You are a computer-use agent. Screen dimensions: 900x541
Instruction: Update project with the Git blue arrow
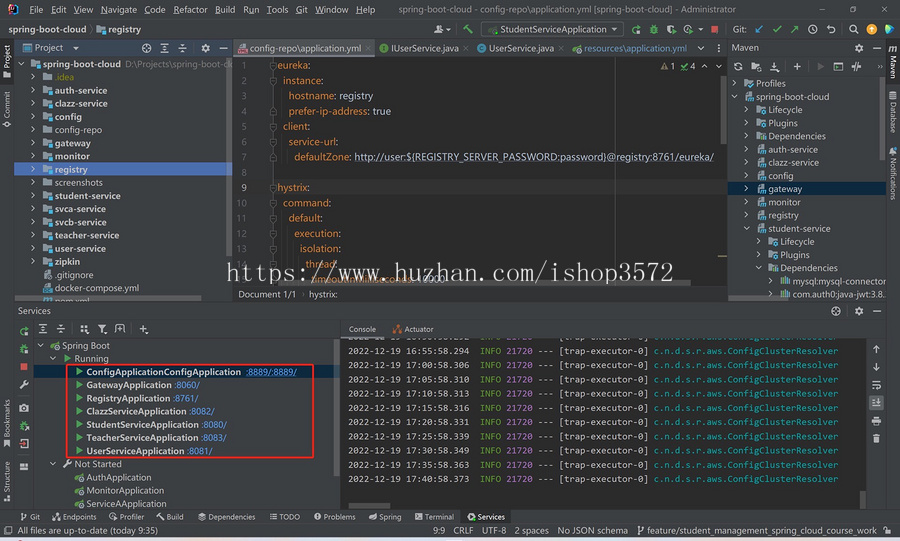point(759,29)
